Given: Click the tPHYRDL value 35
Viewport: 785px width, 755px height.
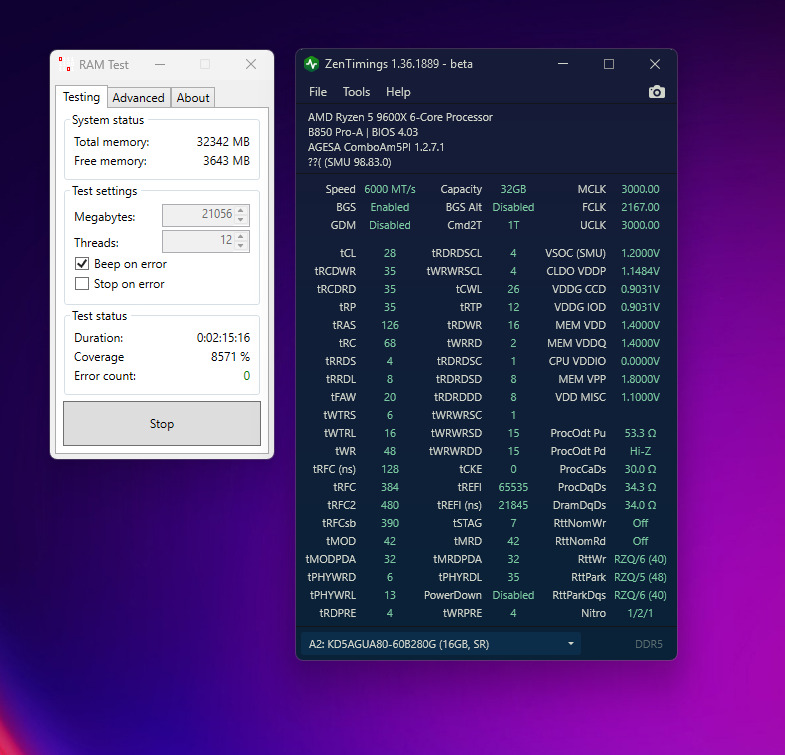Looking at the screenshot, I should click(x=513, y=577).
